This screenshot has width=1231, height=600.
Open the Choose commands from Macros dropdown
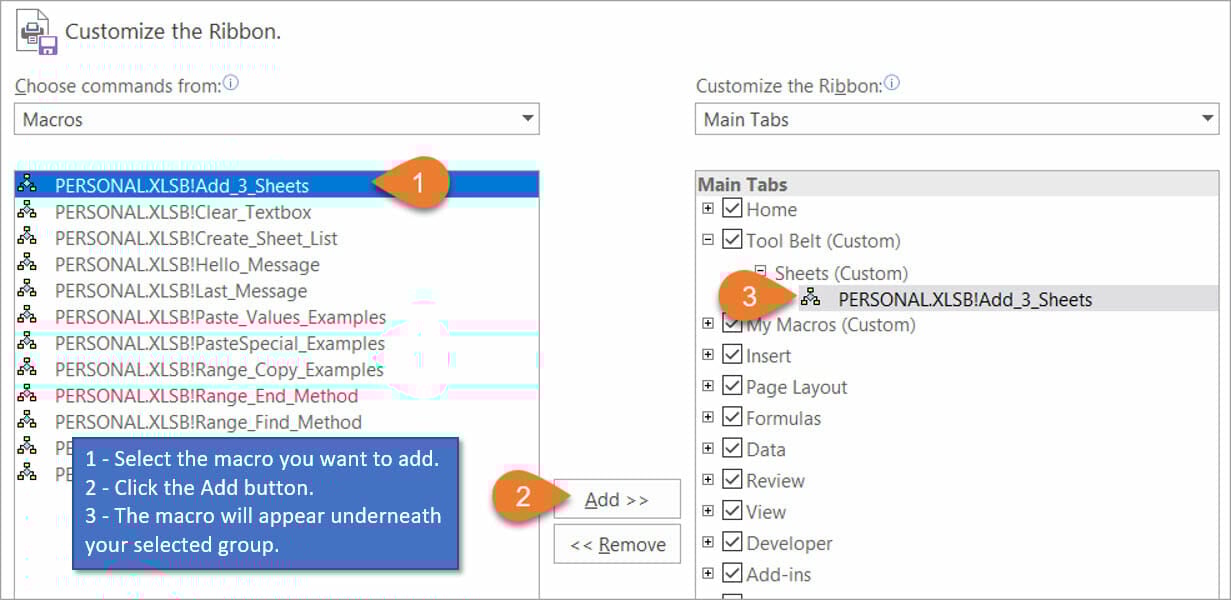tap(527, 119)
